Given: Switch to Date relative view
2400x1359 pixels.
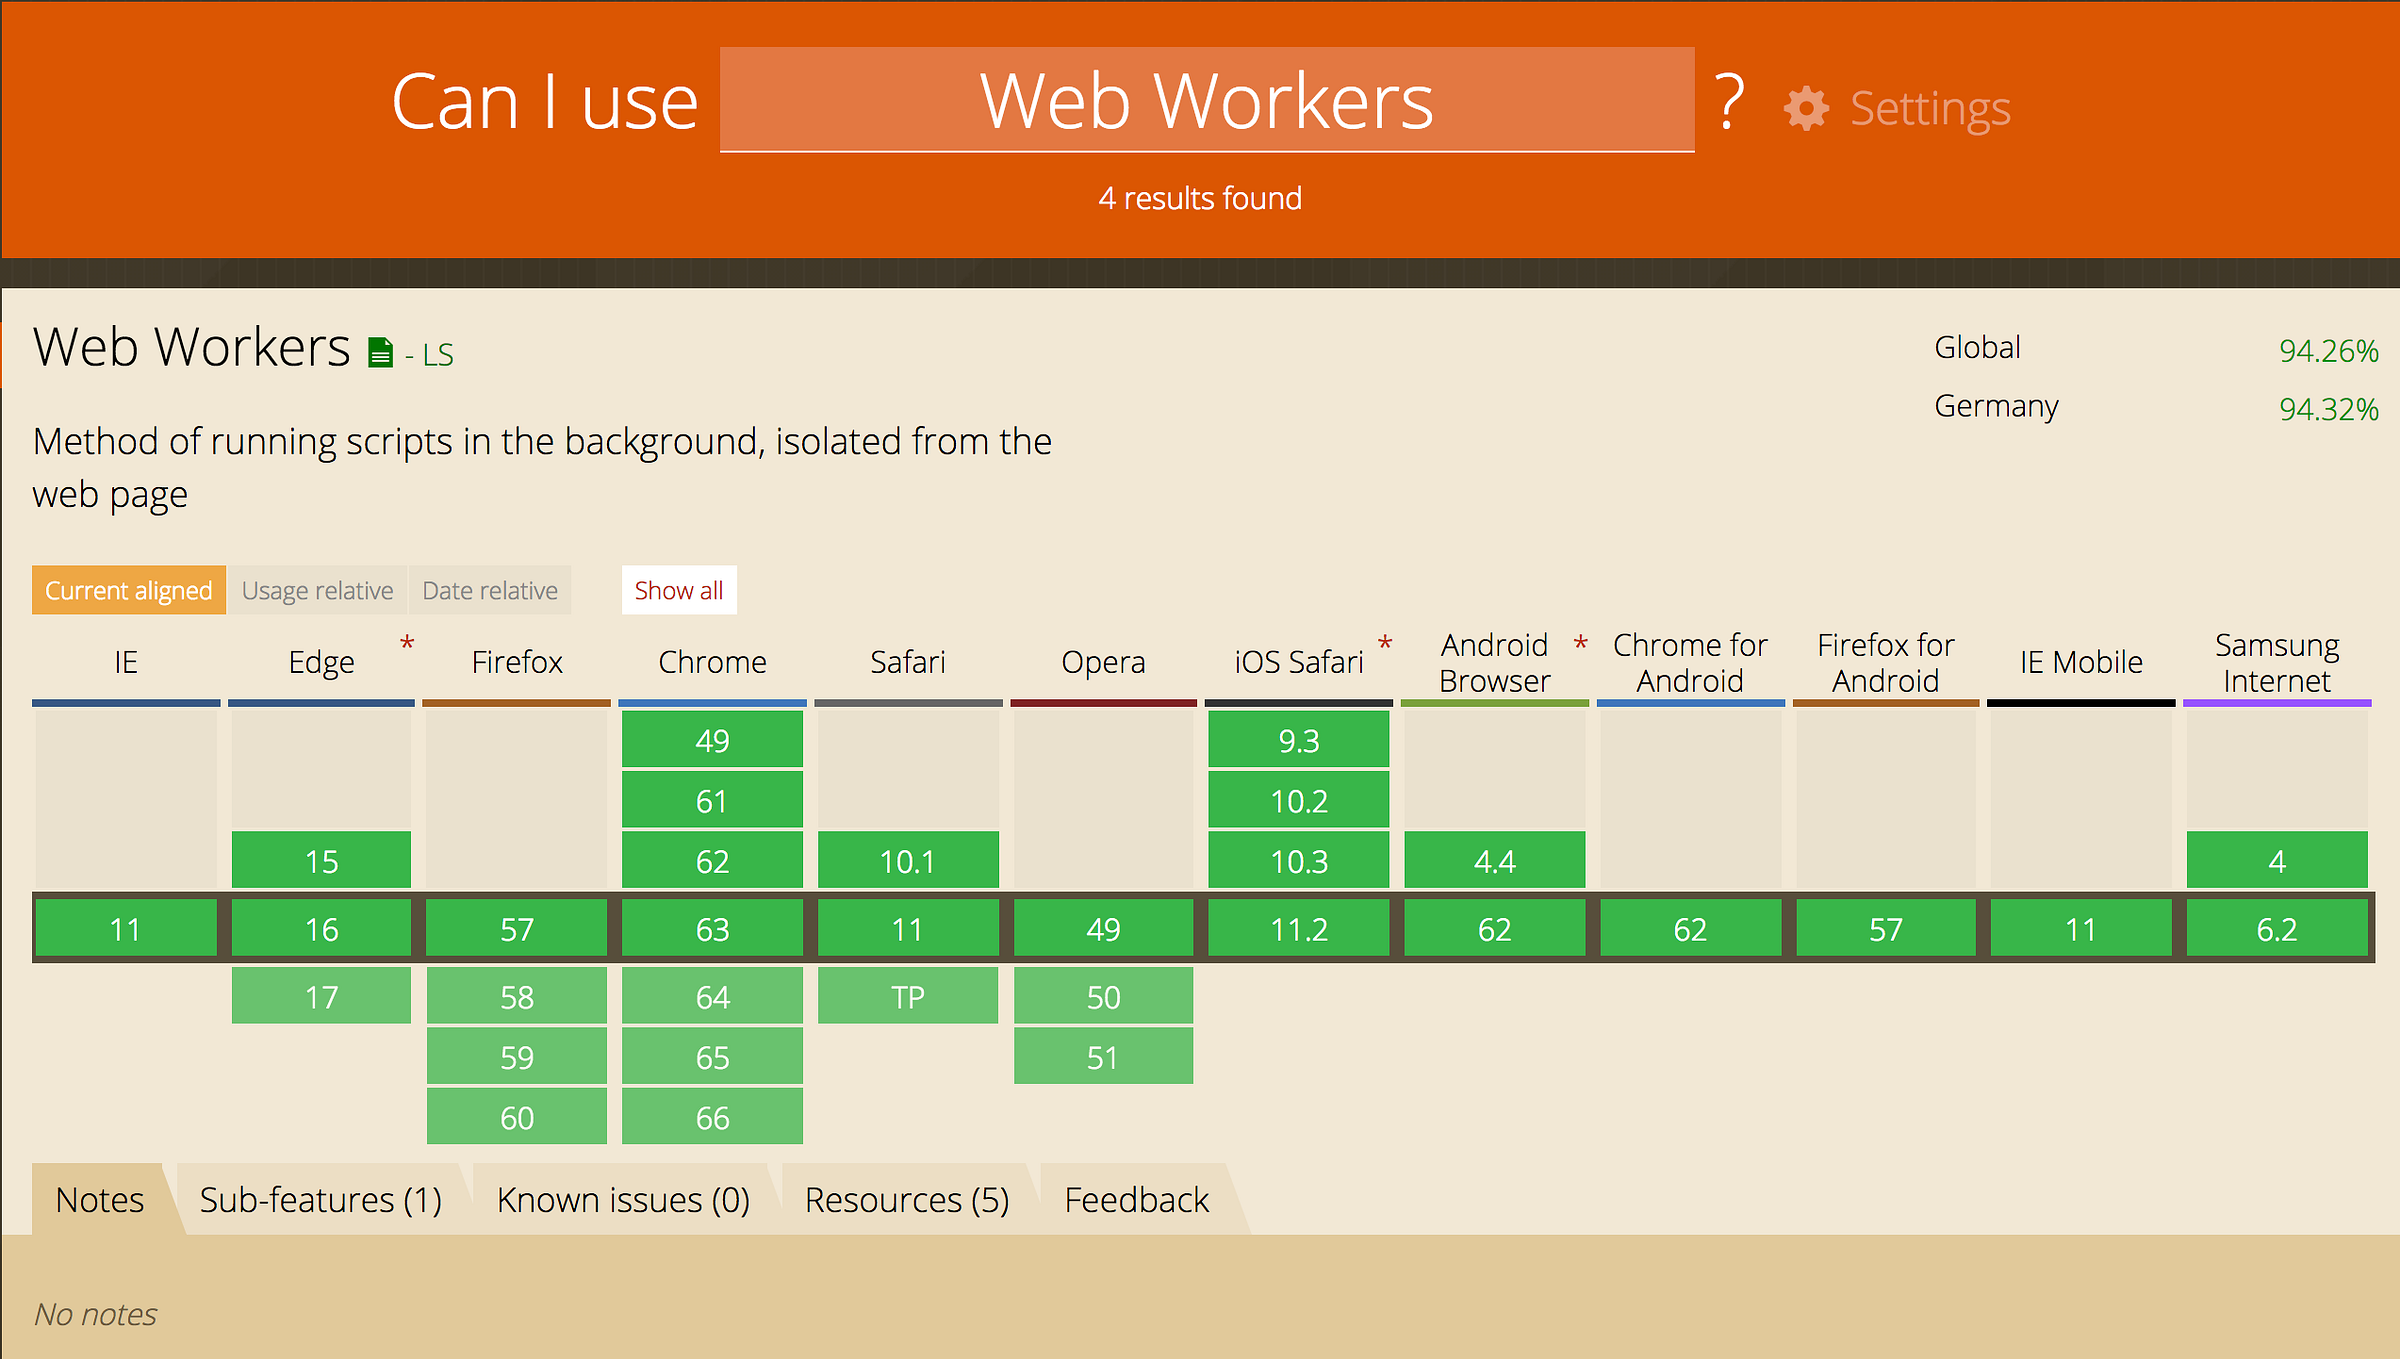Looking at the screenshot, I should (490, 590).
